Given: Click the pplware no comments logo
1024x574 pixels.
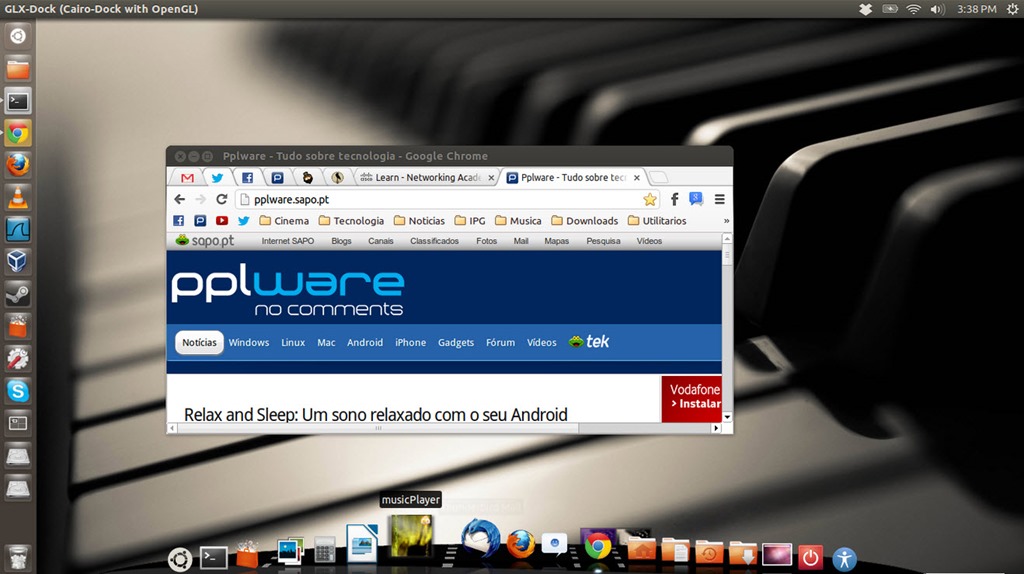Looking at the screenshot, I should tap(287, 292).
